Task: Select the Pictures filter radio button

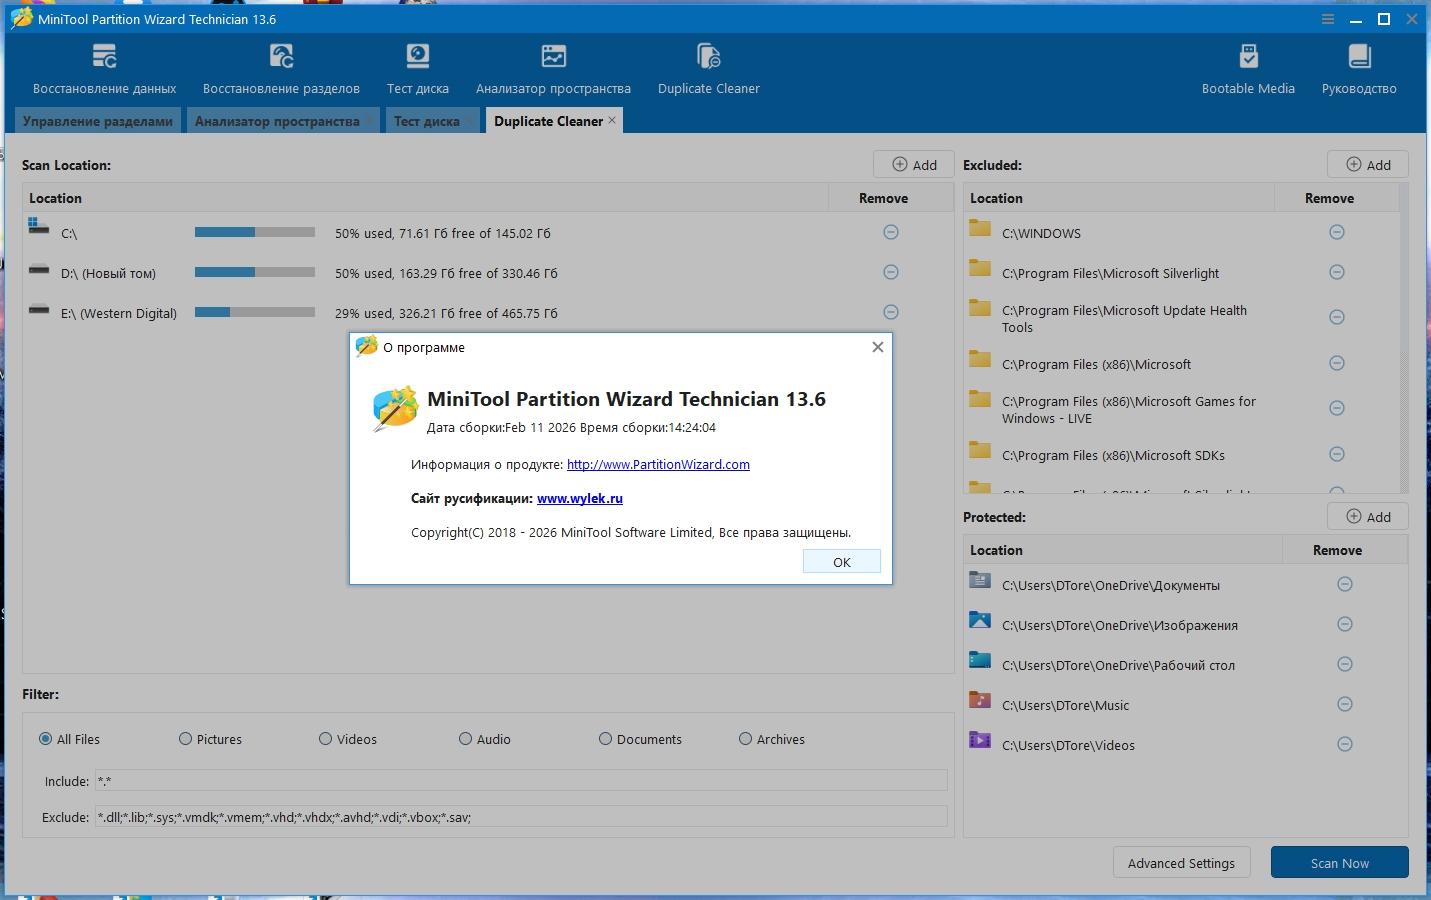Action: point(186,739)
